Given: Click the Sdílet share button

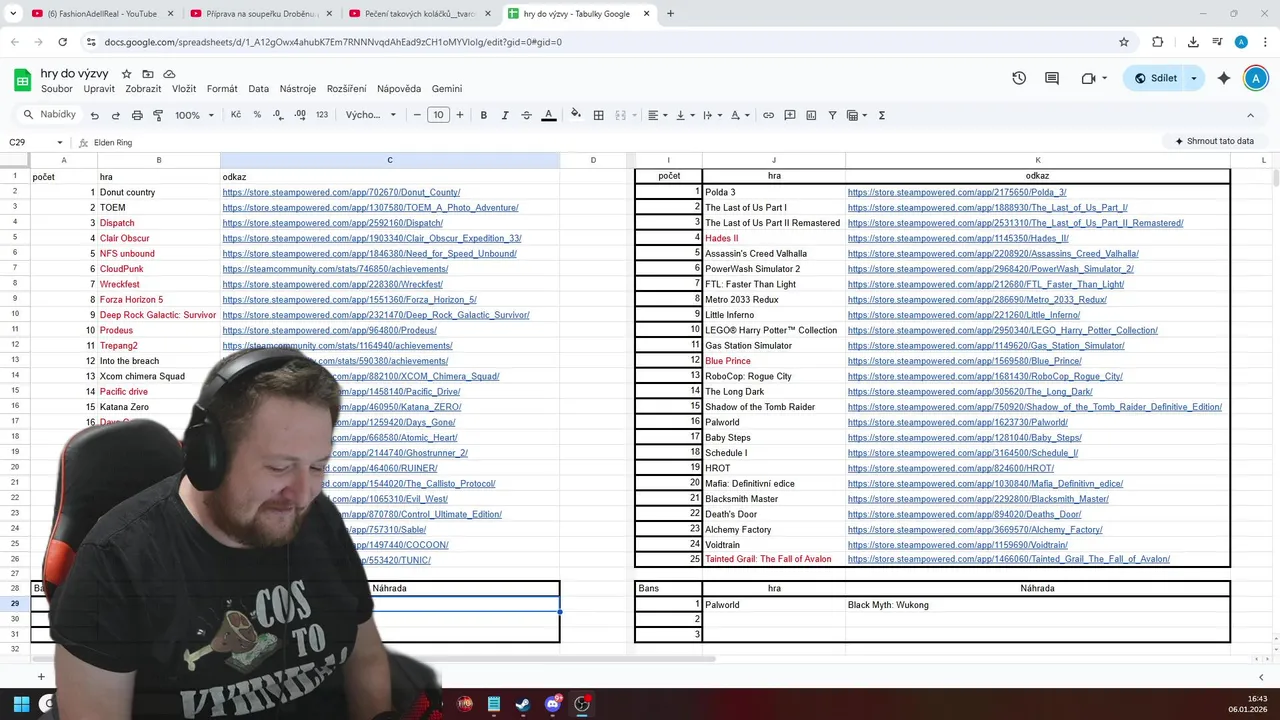Looking at the screenshot, I should point(1155,78).
